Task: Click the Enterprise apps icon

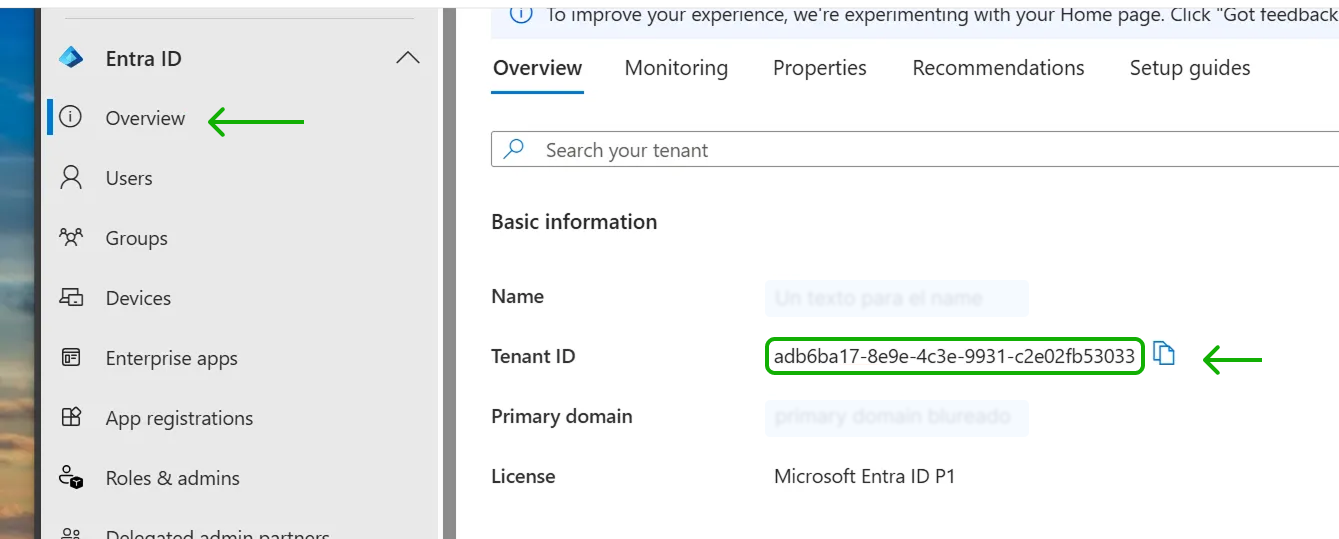Action: (71, 358)
